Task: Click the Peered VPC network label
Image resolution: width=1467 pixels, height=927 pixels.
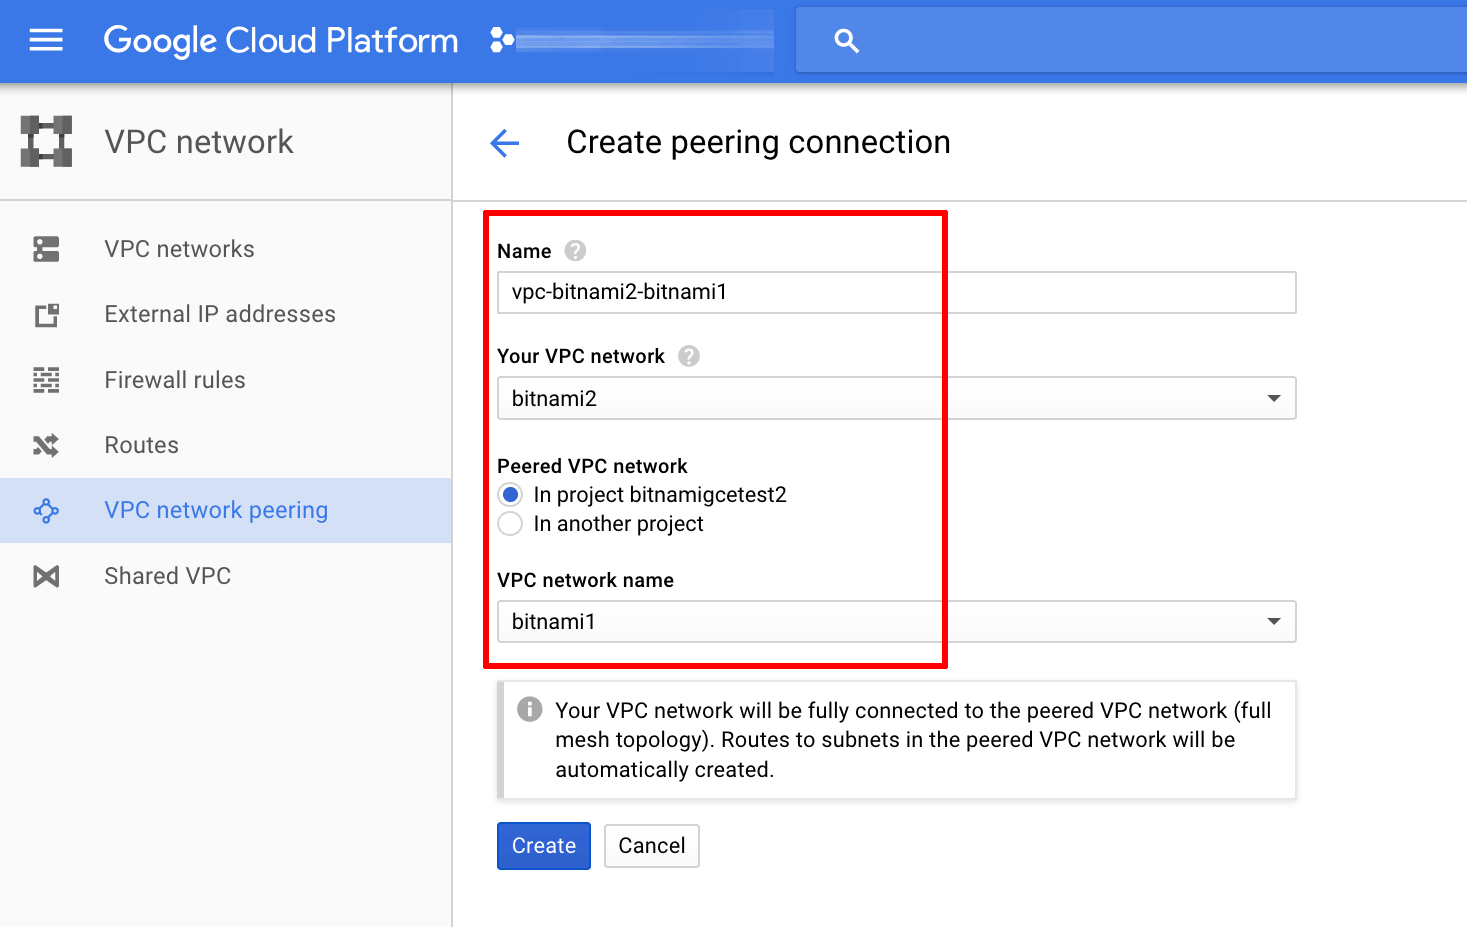Action: pyautogui.click(x=592, y=466)
